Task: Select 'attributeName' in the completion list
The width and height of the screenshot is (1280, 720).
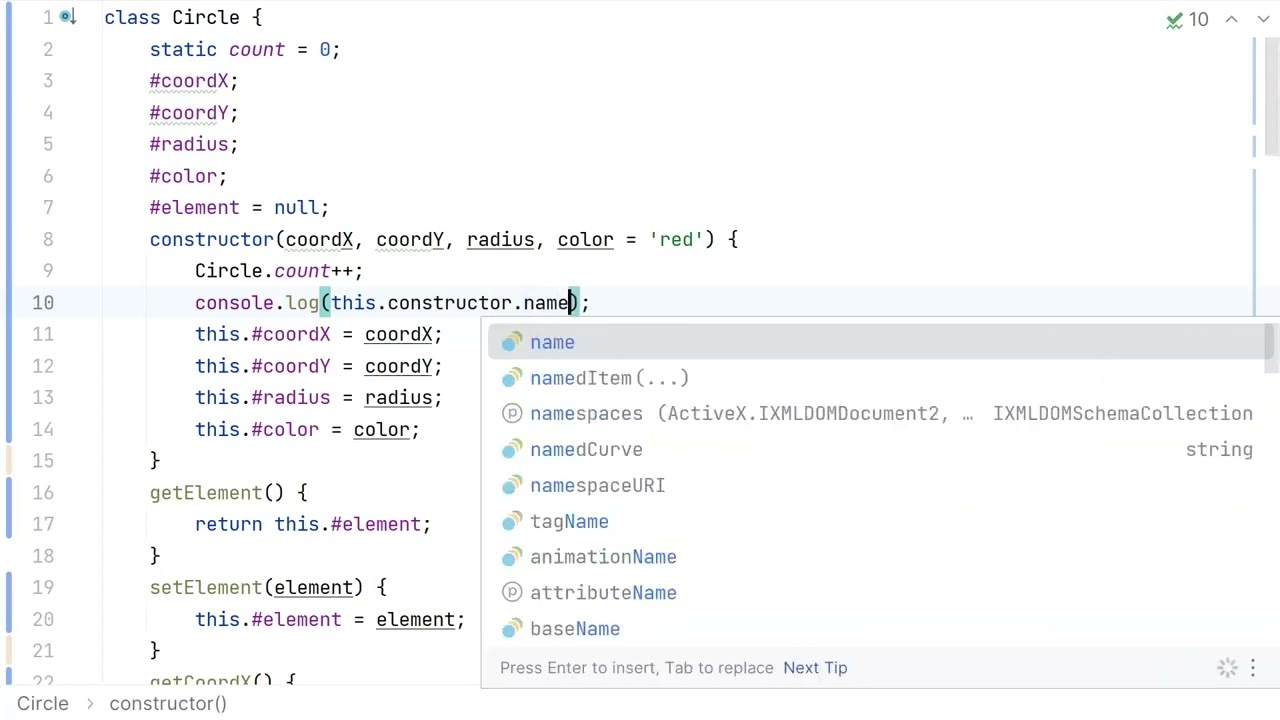Action: click(875, 593)
